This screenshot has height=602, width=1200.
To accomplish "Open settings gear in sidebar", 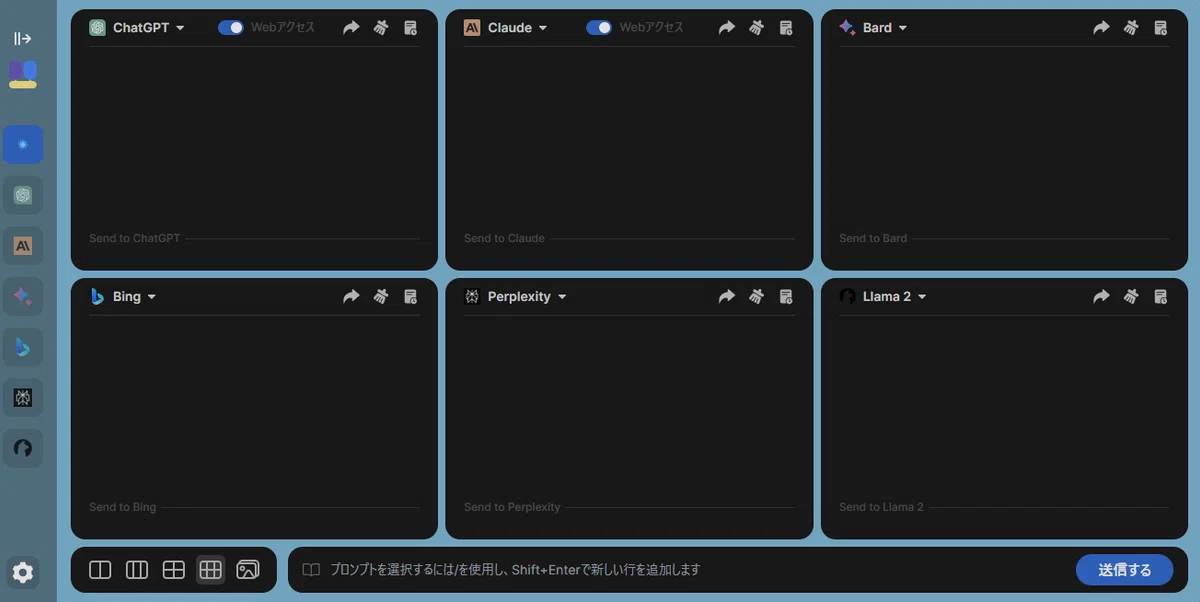I will [x=22, y=572].
